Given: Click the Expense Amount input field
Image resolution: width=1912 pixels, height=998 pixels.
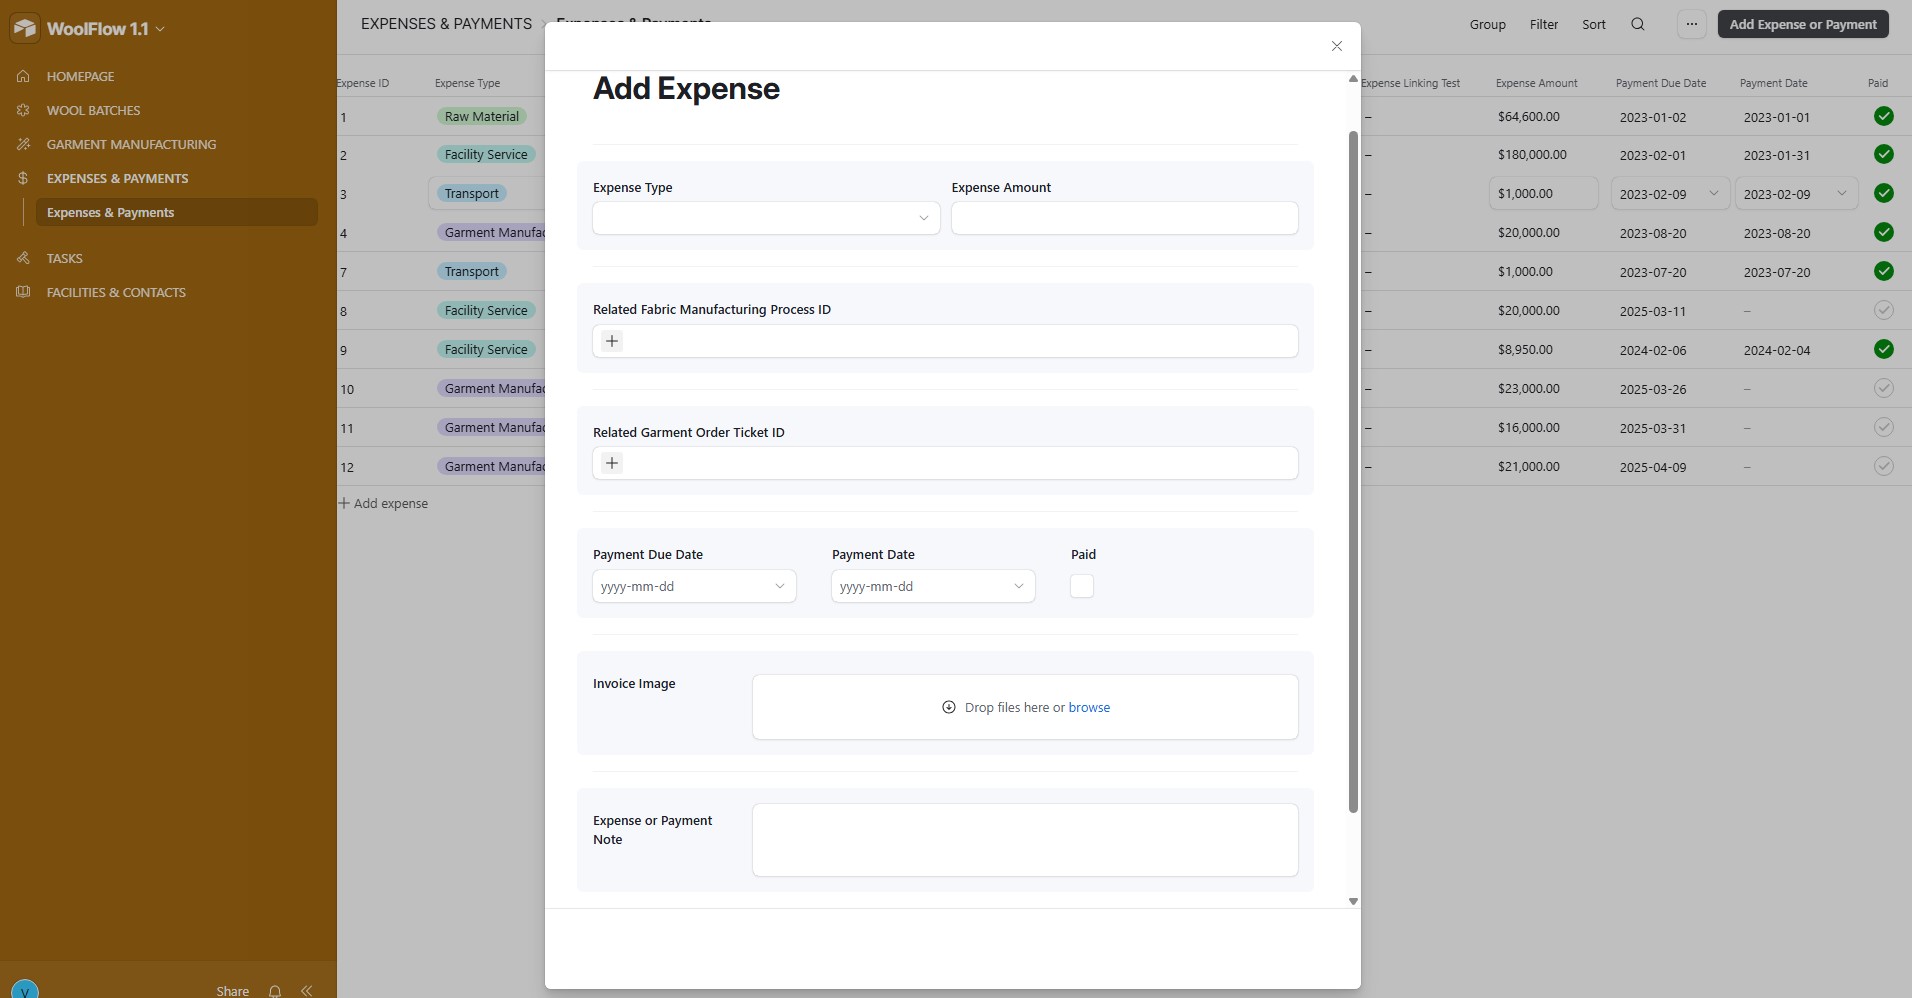Looking at the screenshot, I should 1124,218.
